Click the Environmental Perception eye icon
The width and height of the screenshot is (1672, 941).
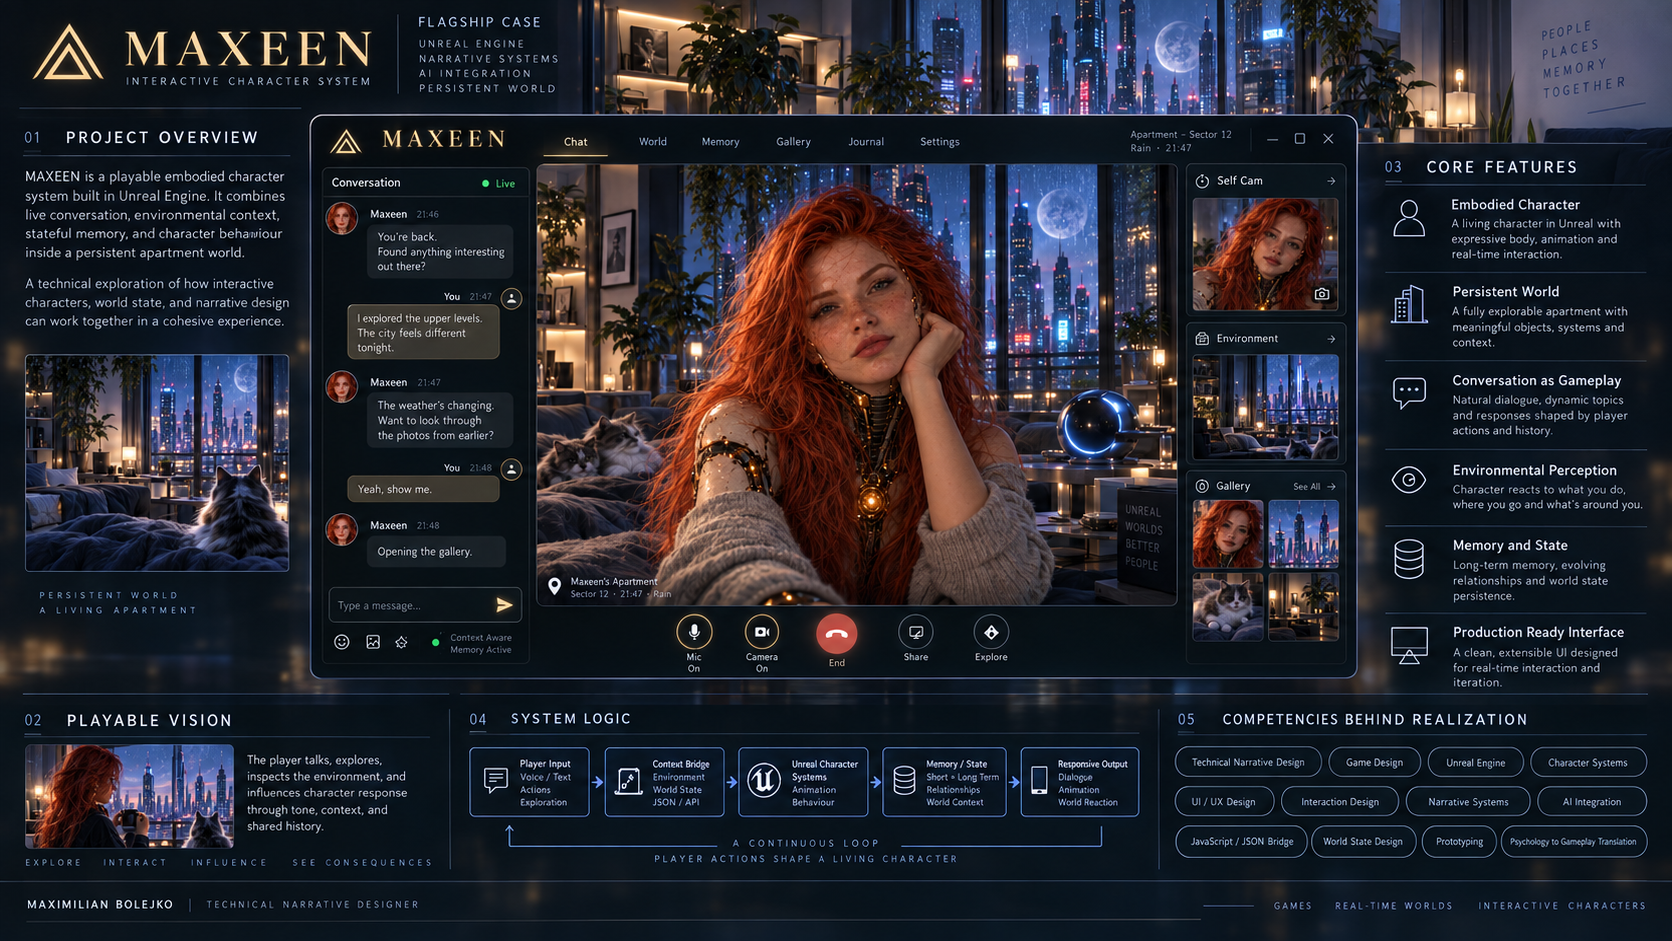(1409, 480)
